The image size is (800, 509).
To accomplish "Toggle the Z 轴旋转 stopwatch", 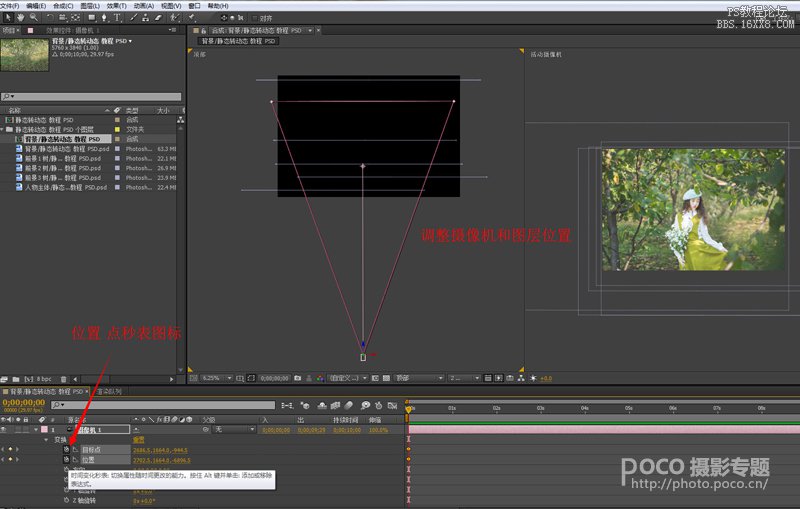I will tap(66, 500).
